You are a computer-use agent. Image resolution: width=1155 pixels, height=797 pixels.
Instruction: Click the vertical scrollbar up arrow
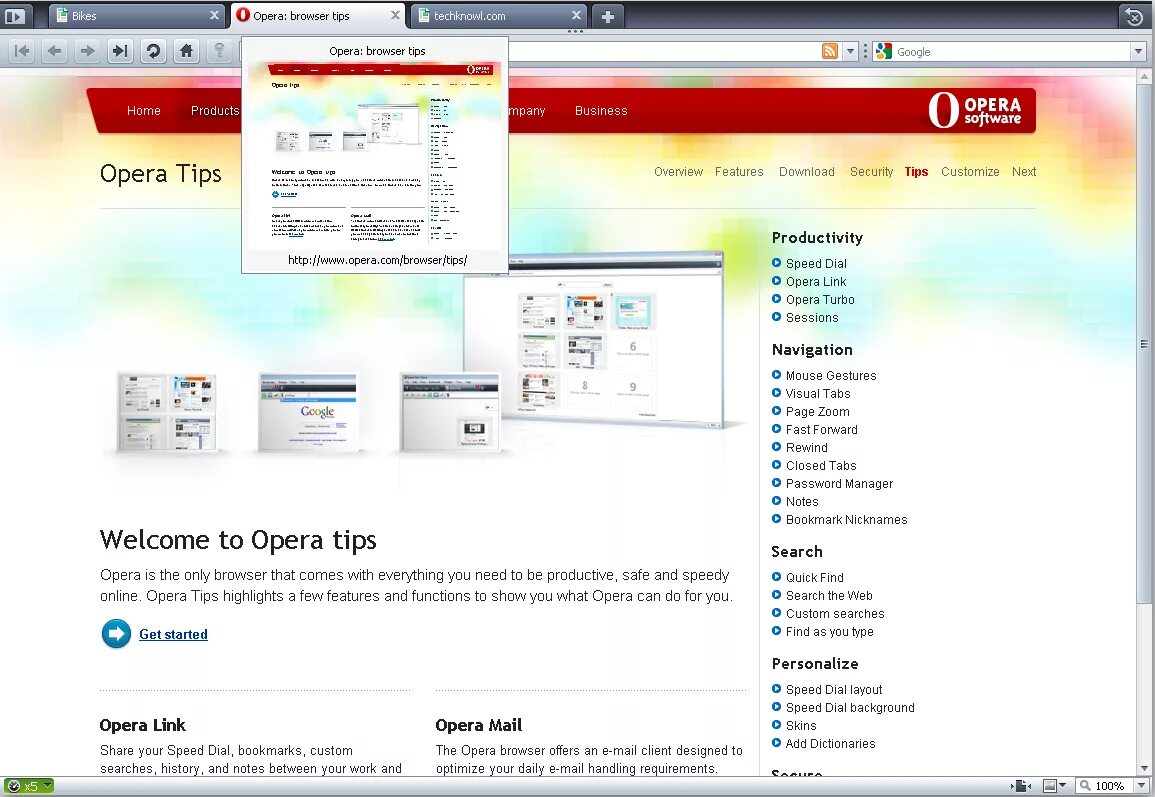point(1144,76)
